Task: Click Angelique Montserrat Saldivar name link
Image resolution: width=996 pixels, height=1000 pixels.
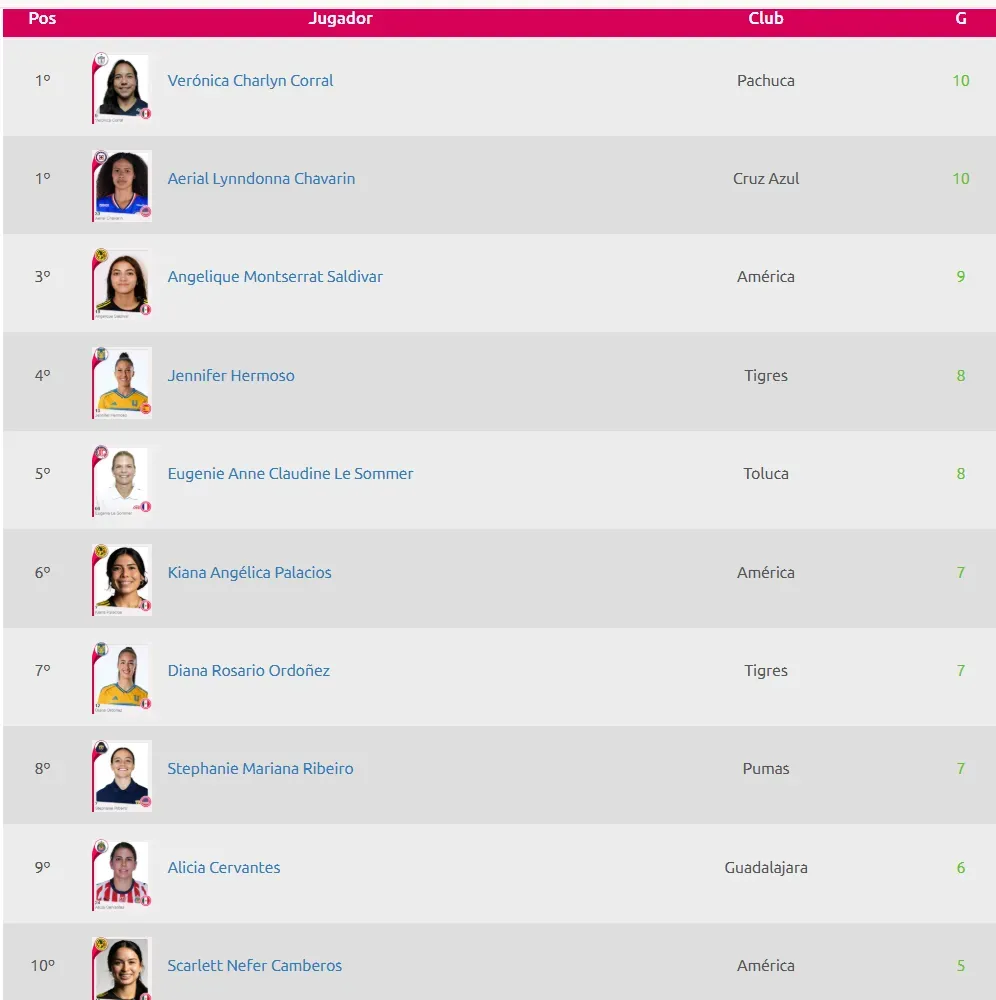Action: pos(275,277)
